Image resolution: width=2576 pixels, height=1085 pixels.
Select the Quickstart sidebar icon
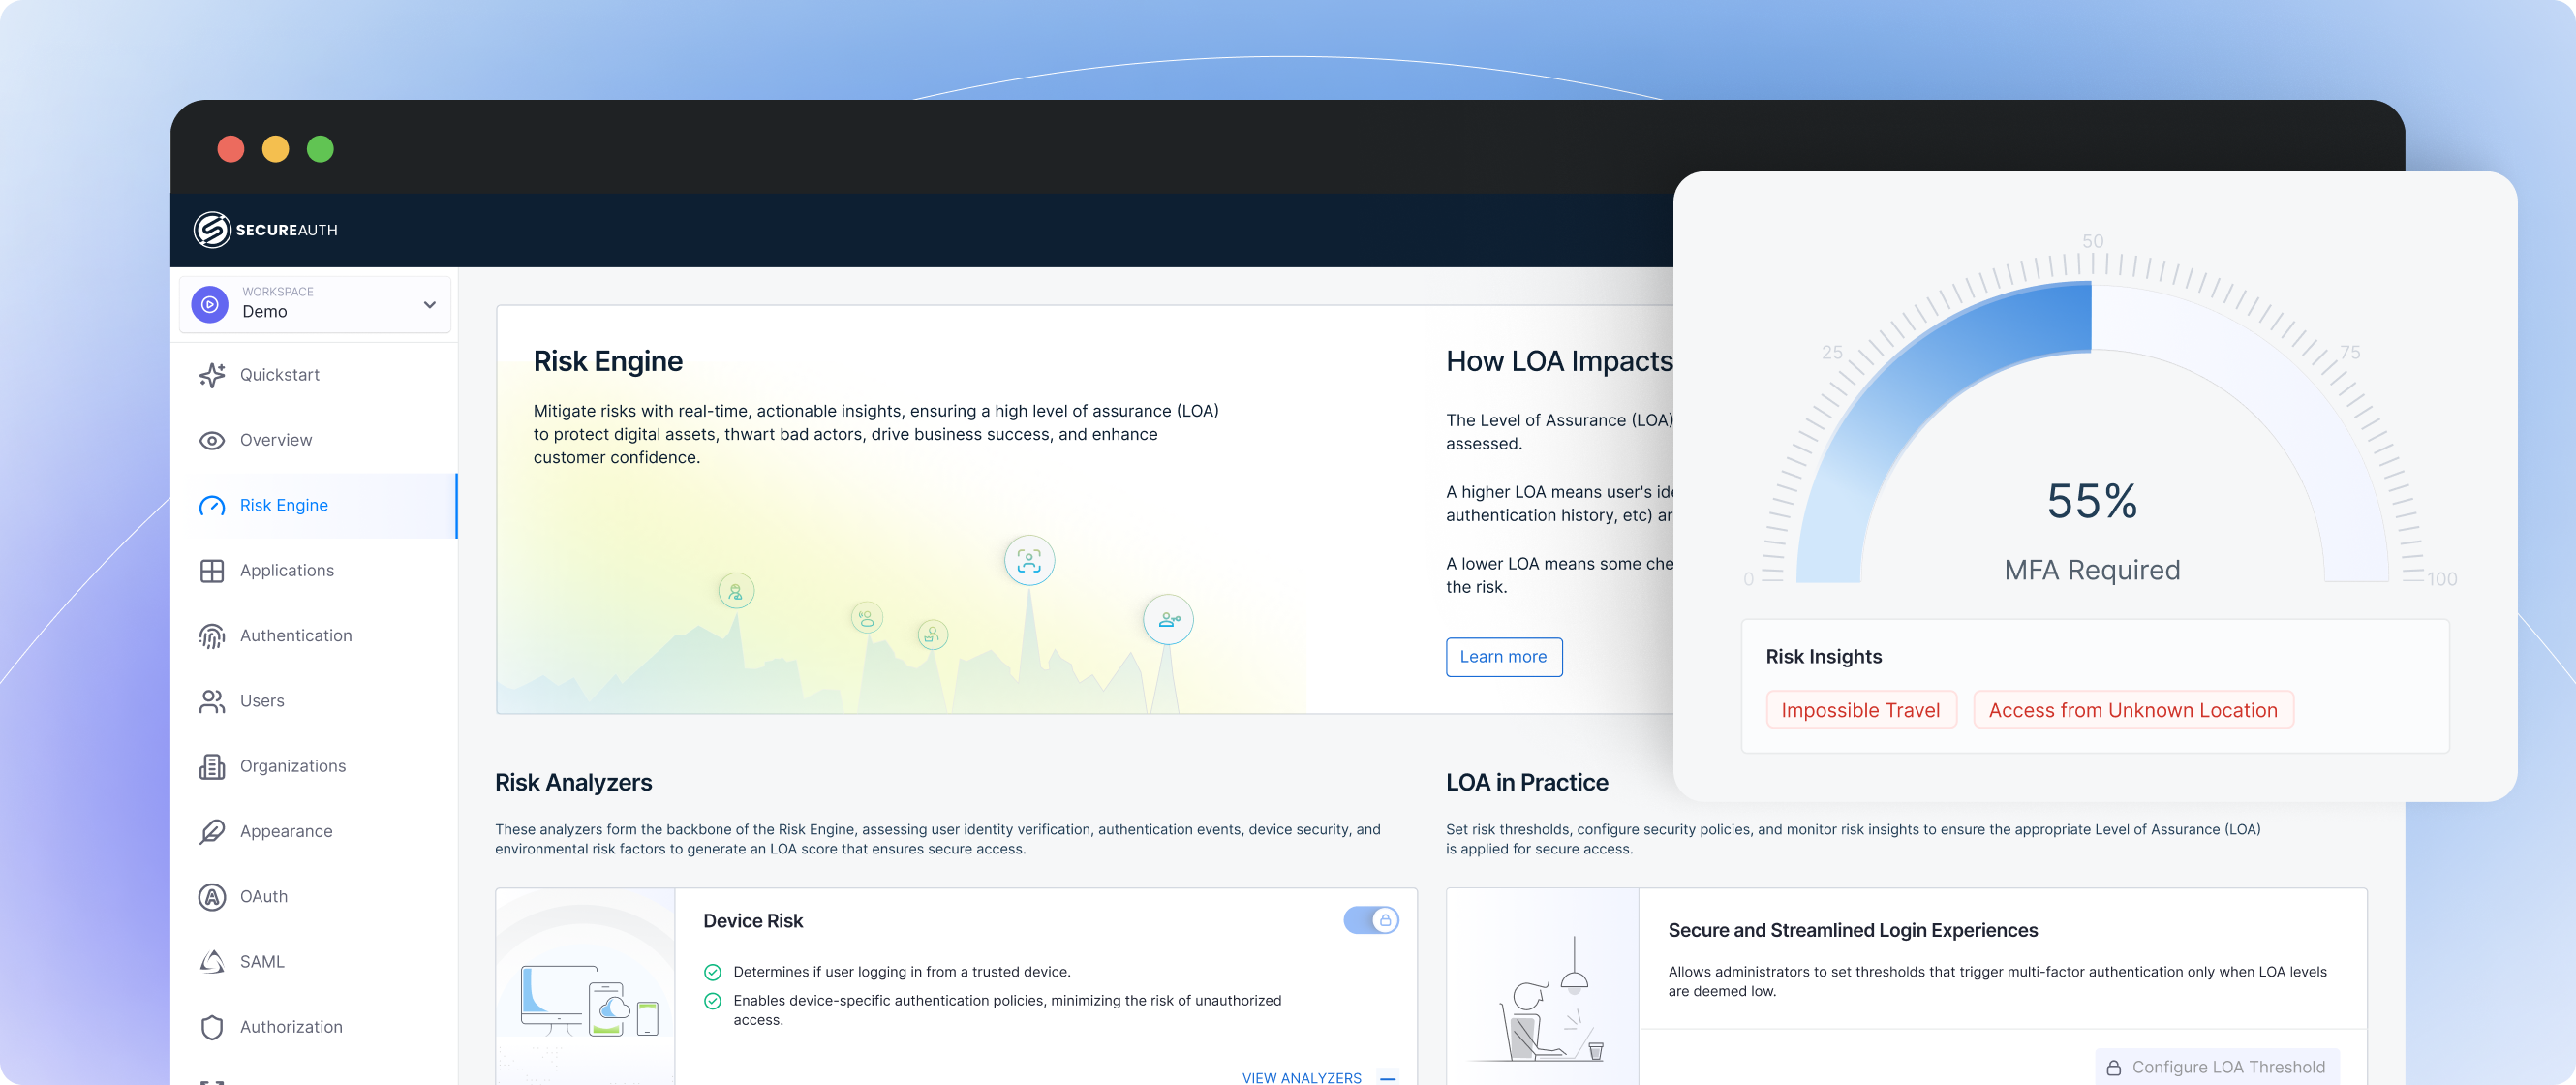(x=212, y=375)
